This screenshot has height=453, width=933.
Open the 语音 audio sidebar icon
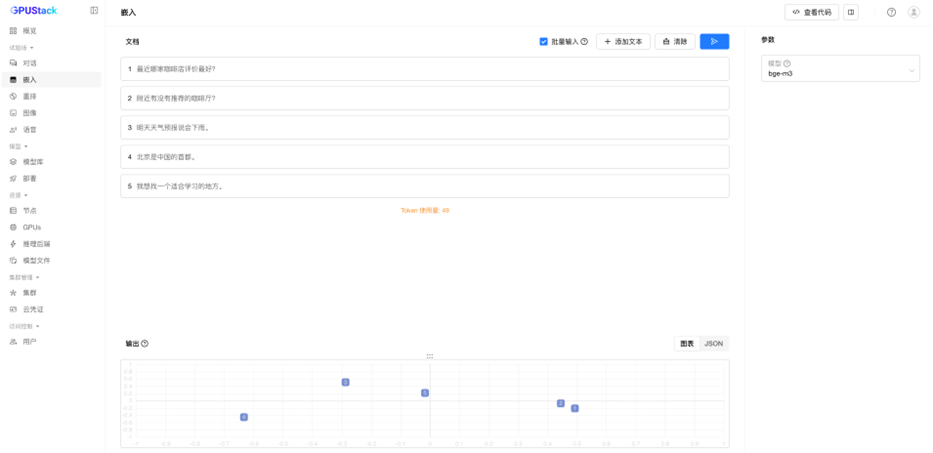click(x=13, y=129)
